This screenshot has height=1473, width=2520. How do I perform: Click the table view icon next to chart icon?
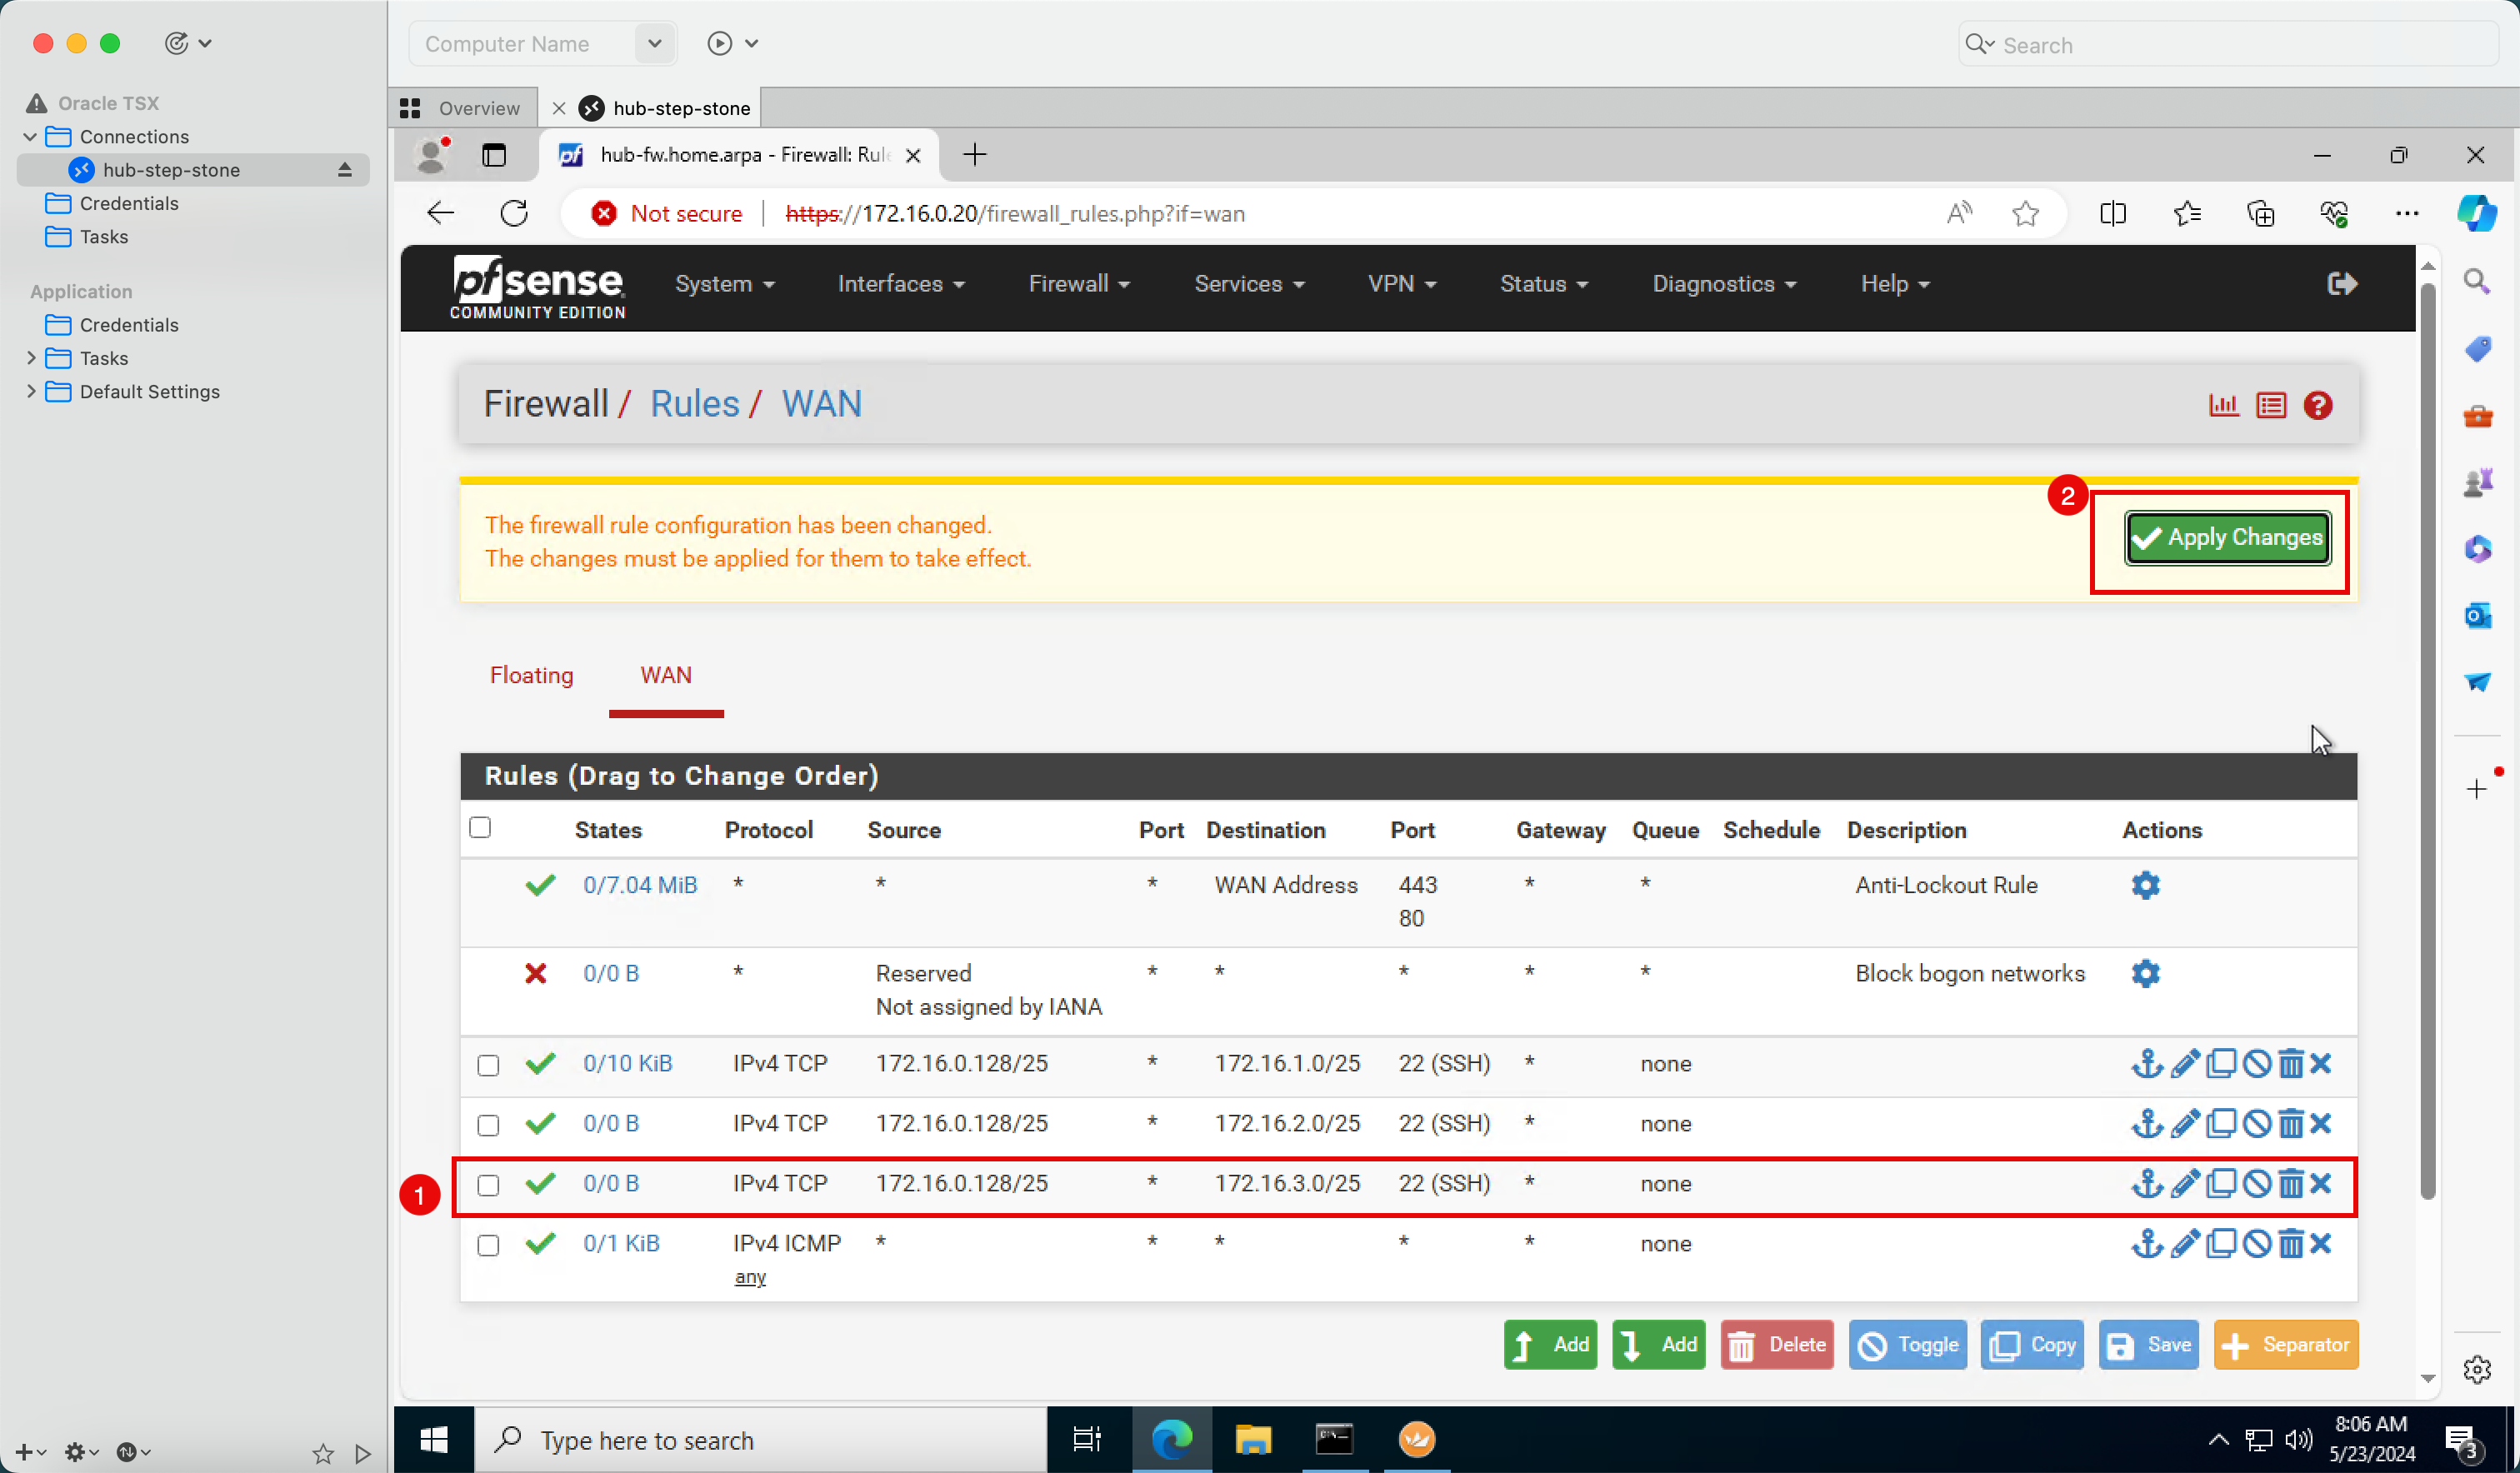pyautogui.click(x=2271, y=405)
